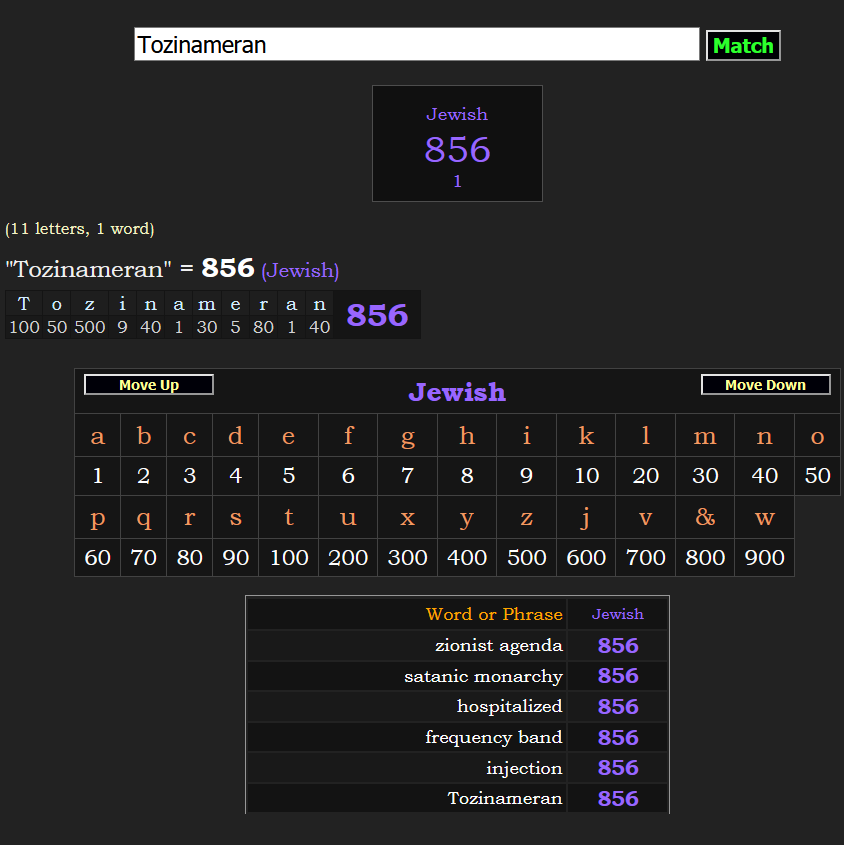Screen dimensions: 844x845
Task: Click letter 'x' in the cipher chart
Action: pyautogui.click(x=407, y=517)
